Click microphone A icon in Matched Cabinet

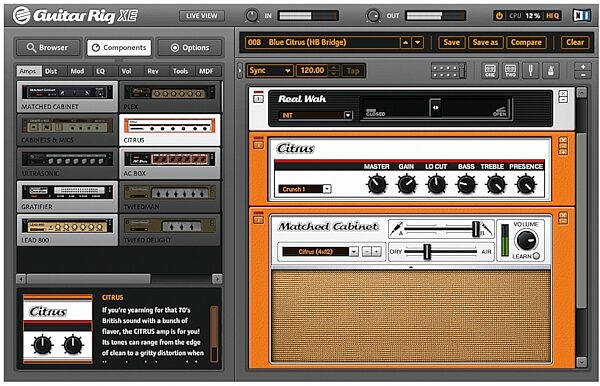(397, 229)
